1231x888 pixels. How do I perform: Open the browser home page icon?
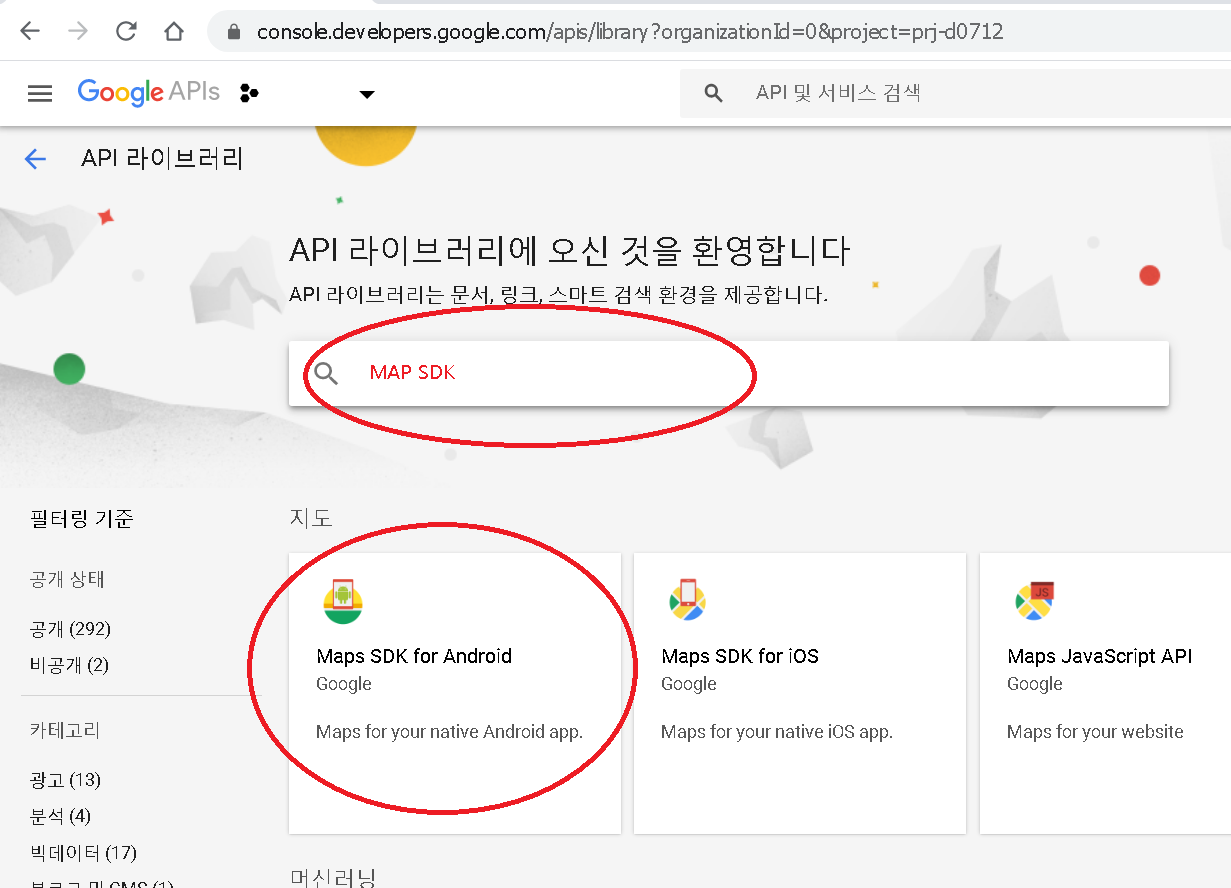tap(174, 31)
